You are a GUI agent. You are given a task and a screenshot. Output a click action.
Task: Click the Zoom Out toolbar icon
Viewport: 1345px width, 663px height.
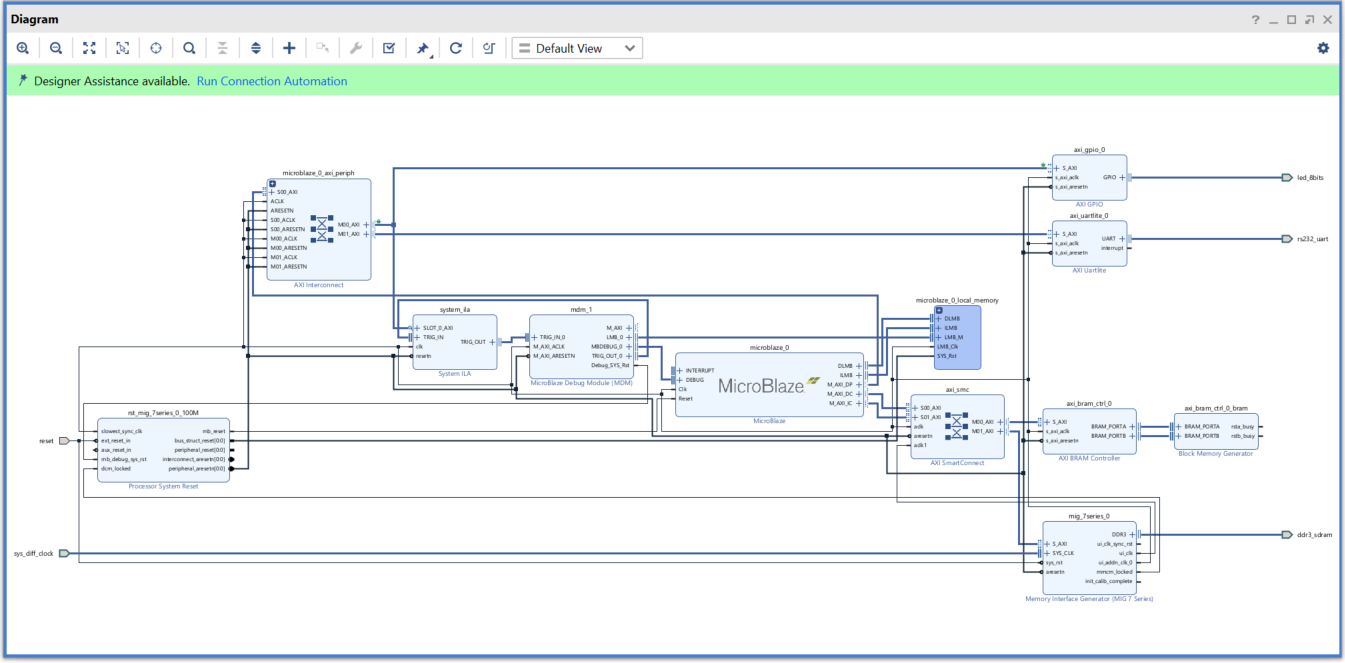tap(56, 48)
